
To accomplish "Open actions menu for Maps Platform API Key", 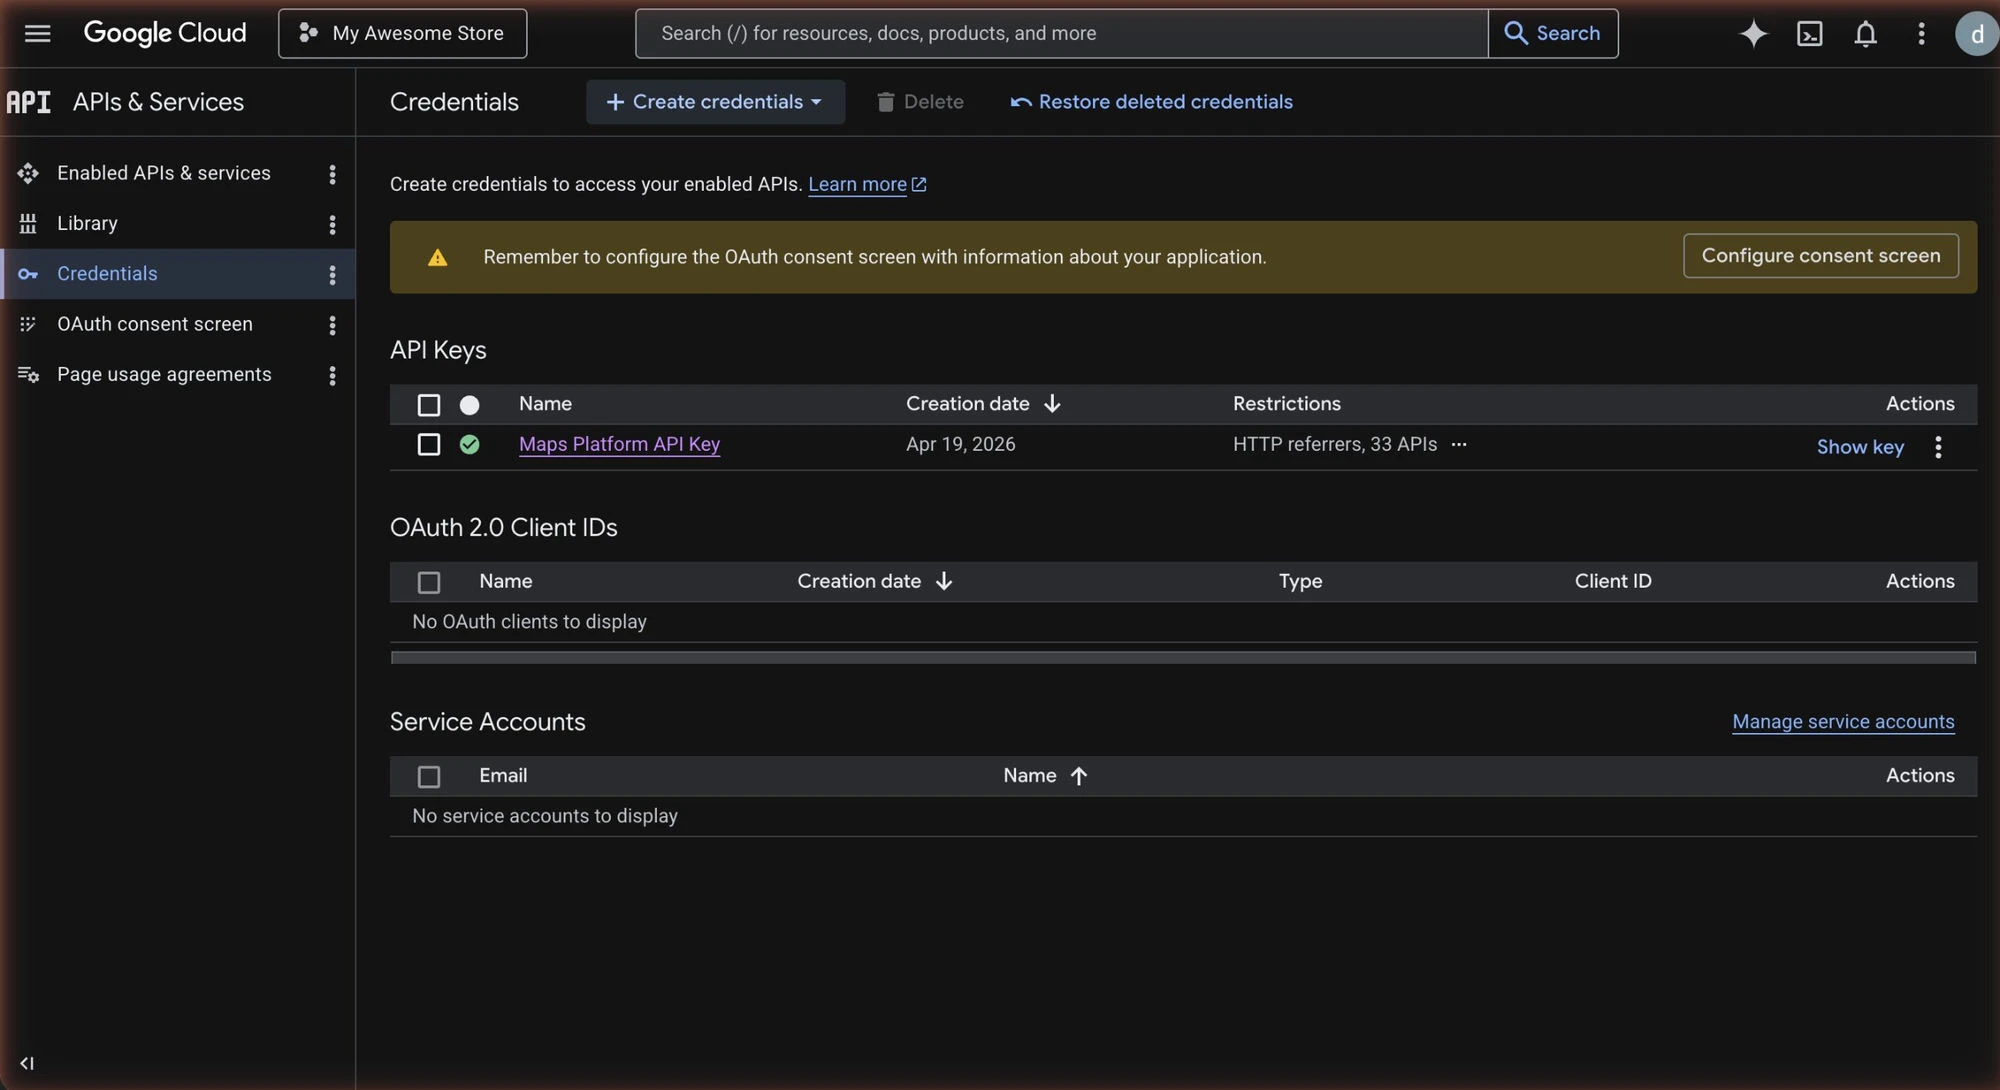I will click(1937, 447).
